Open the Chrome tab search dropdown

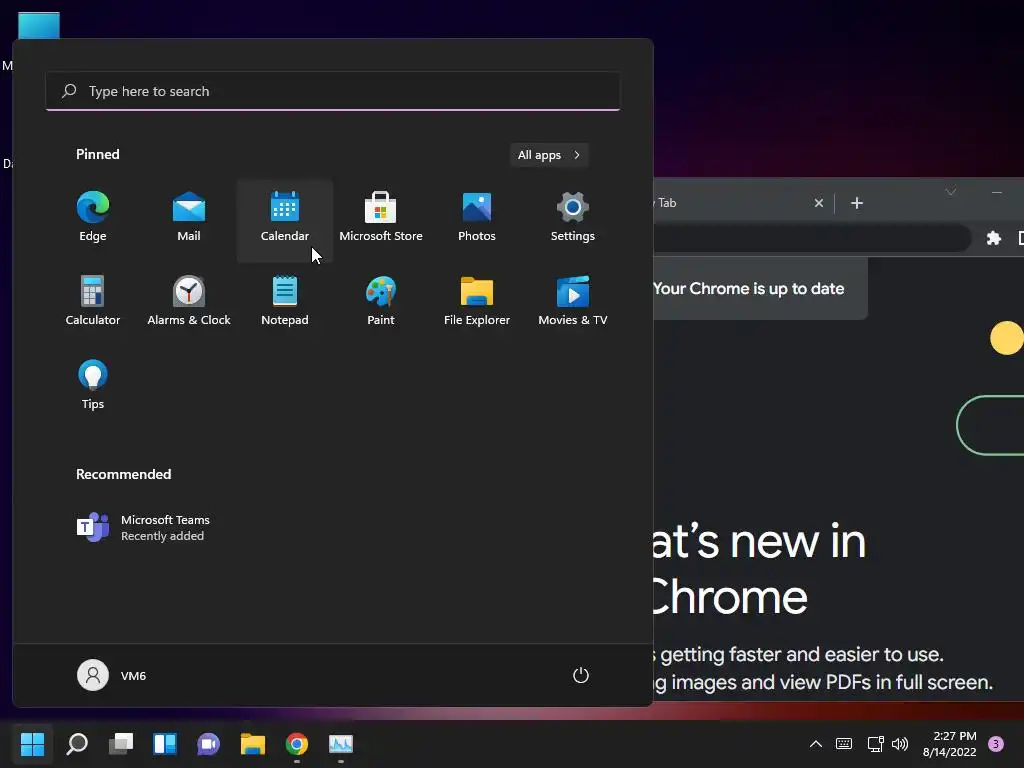951,192
